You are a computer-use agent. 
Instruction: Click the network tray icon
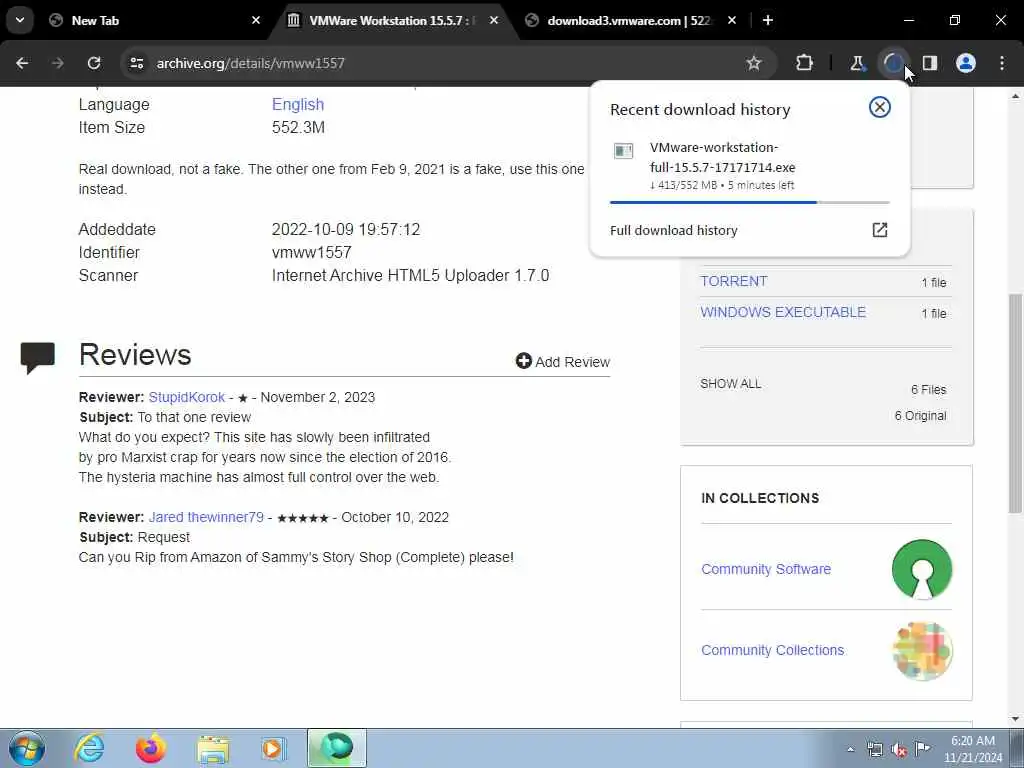pos(874,749)
